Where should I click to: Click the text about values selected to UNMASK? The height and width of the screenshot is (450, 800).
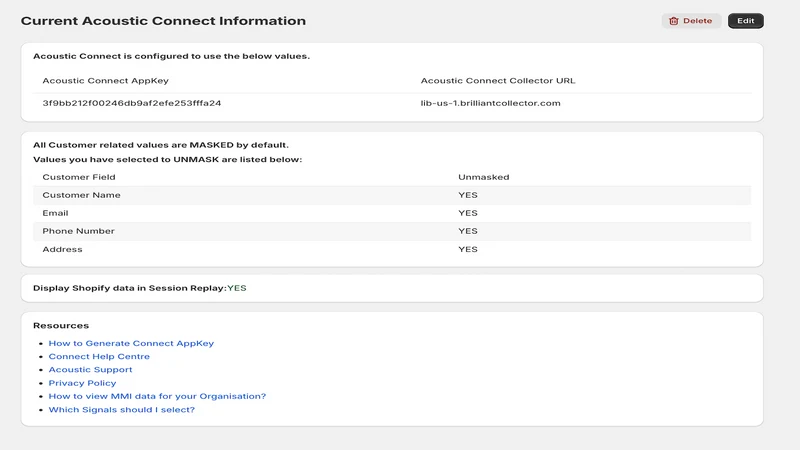click(167, 160)
